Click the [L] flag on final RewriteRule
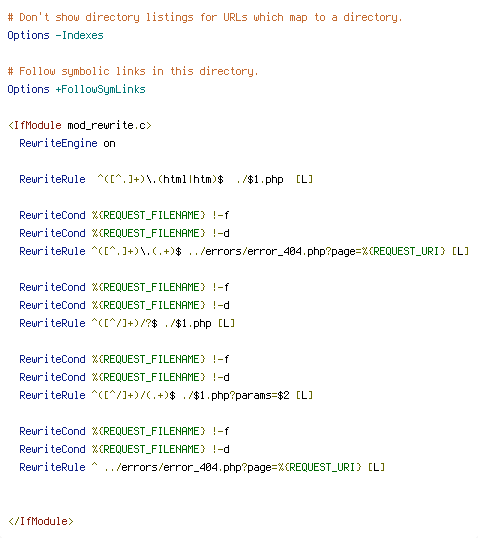Screen dimensions: 478x538 pyautogui.click(x=376, y=467)
